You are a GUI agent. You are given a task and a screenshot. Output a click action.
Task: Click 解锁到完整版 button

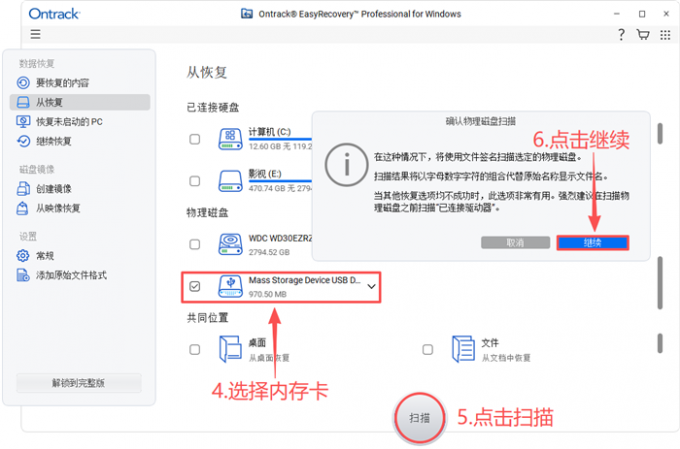[x=79, y=383]
